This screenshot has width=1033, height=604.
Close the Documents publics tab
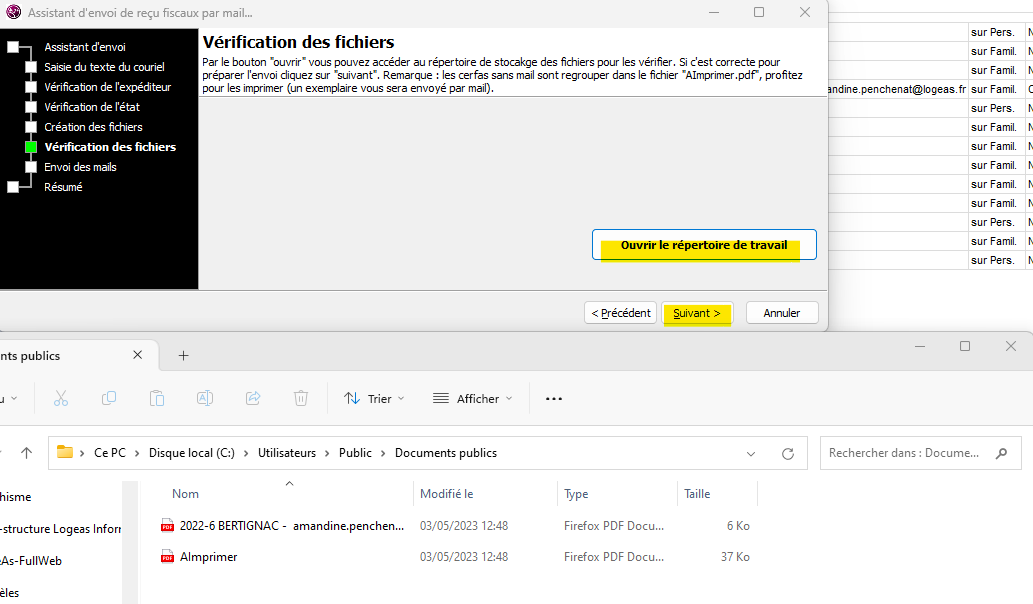click(x=139, y=355)
